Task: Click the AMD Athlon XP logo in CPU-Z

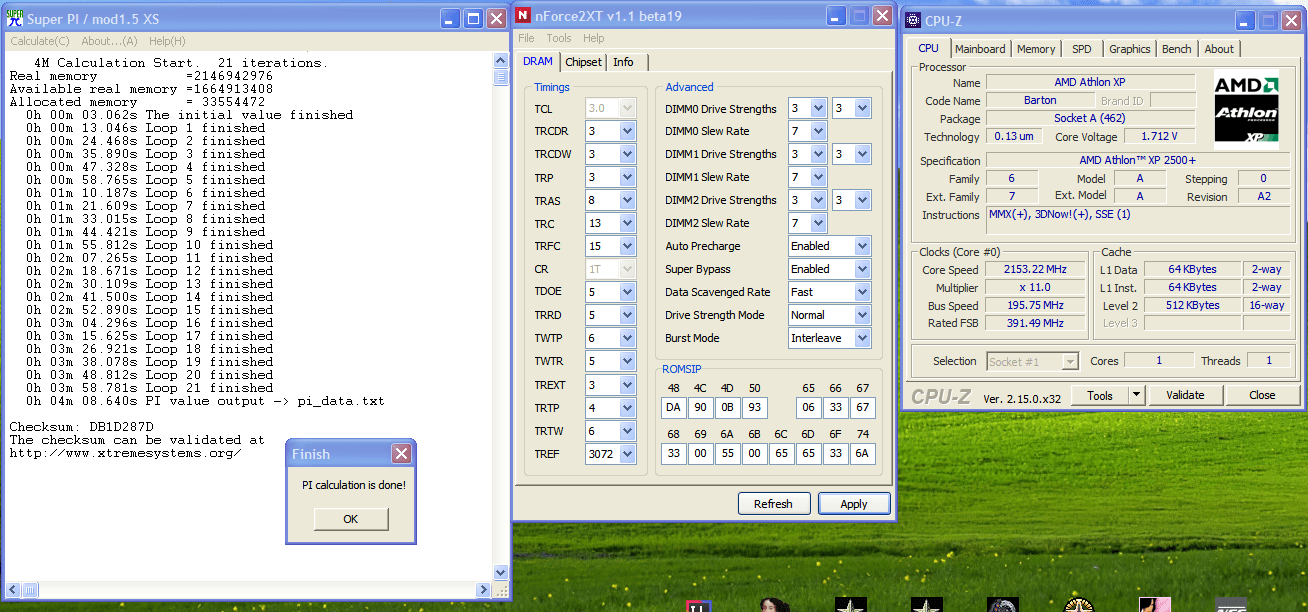Action: pyautogui.click(x=1246, y=111)
